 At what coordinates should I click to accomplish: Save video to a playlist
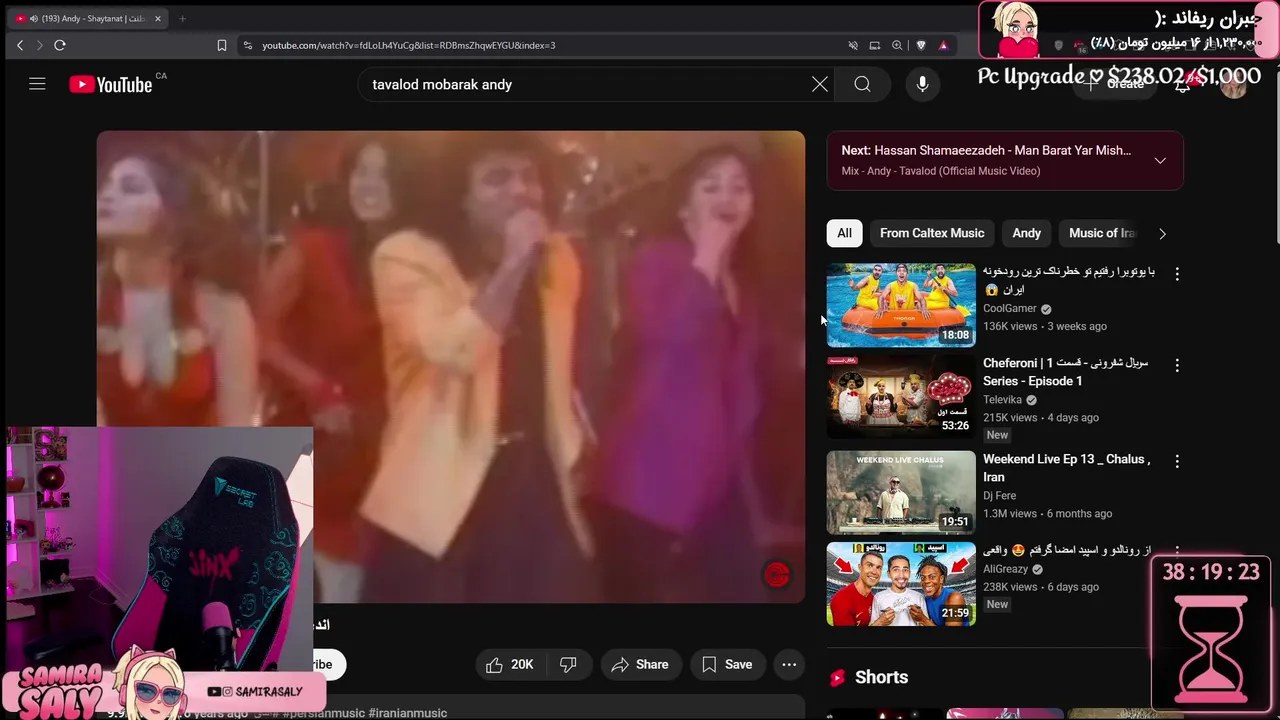click(x=727, y=664)
